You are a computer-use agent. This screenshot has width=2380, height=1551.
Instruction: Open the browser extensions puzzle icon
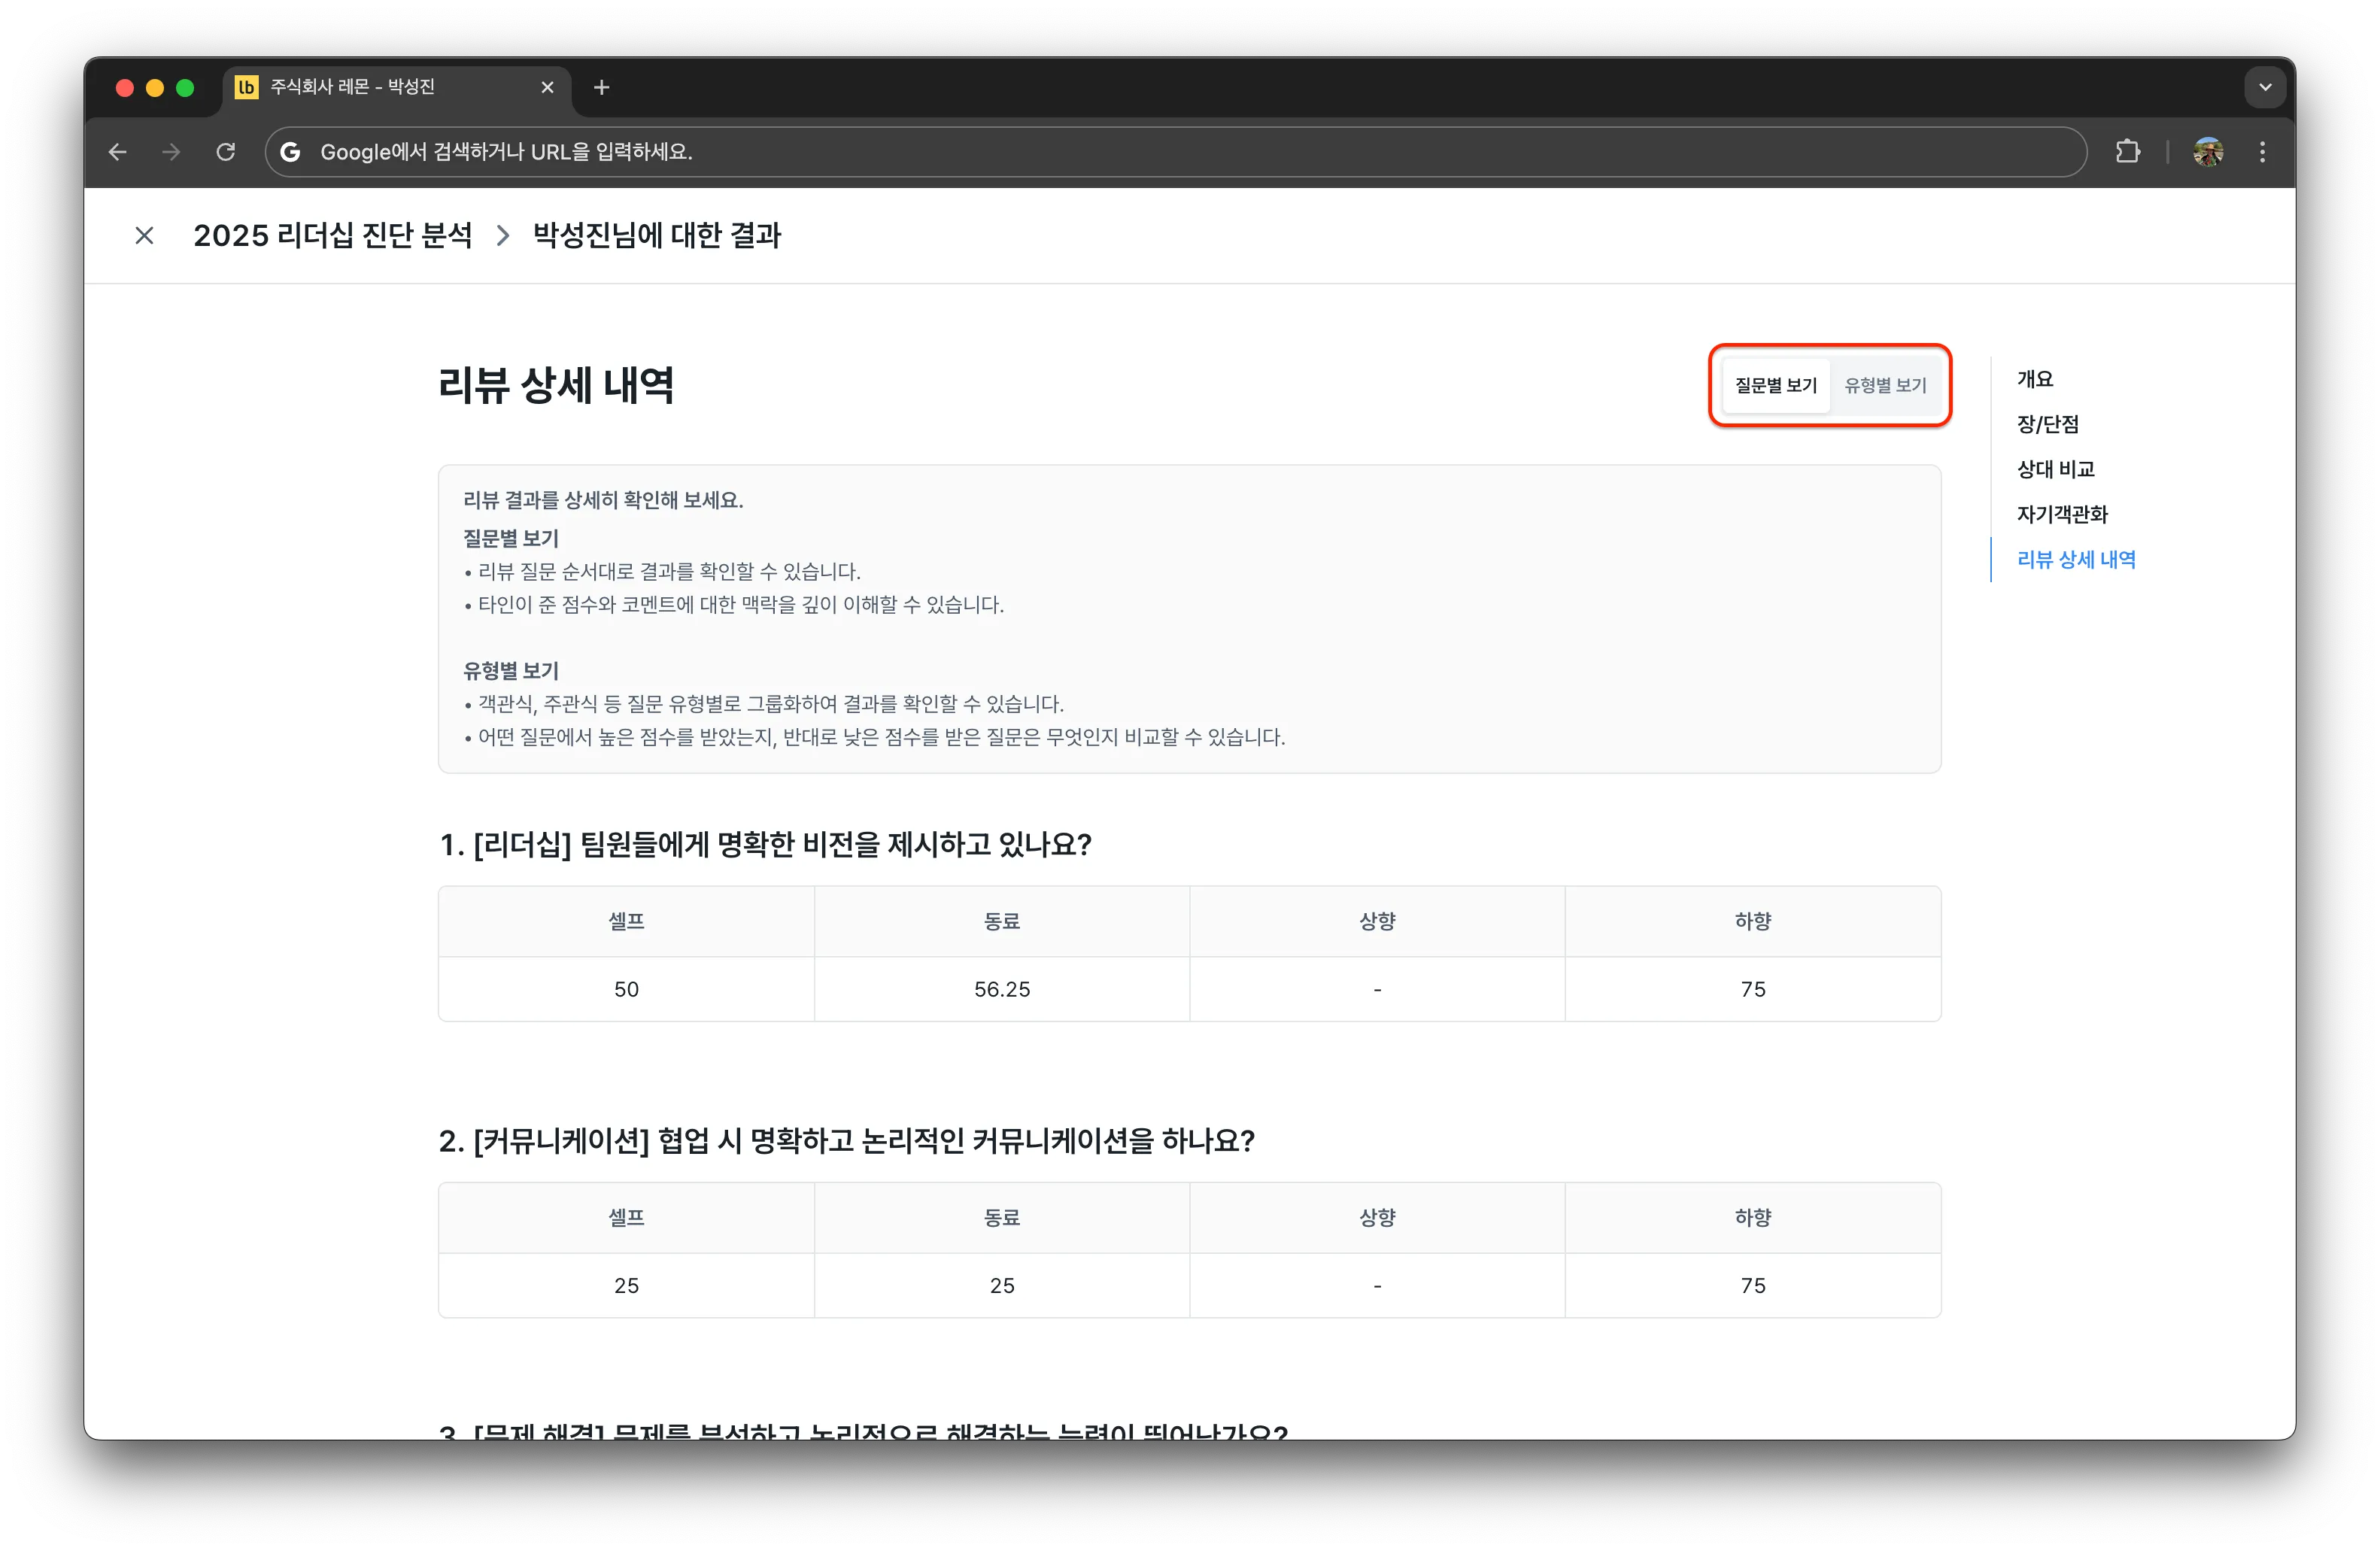pyautogui.click(x=2127, y=152)
